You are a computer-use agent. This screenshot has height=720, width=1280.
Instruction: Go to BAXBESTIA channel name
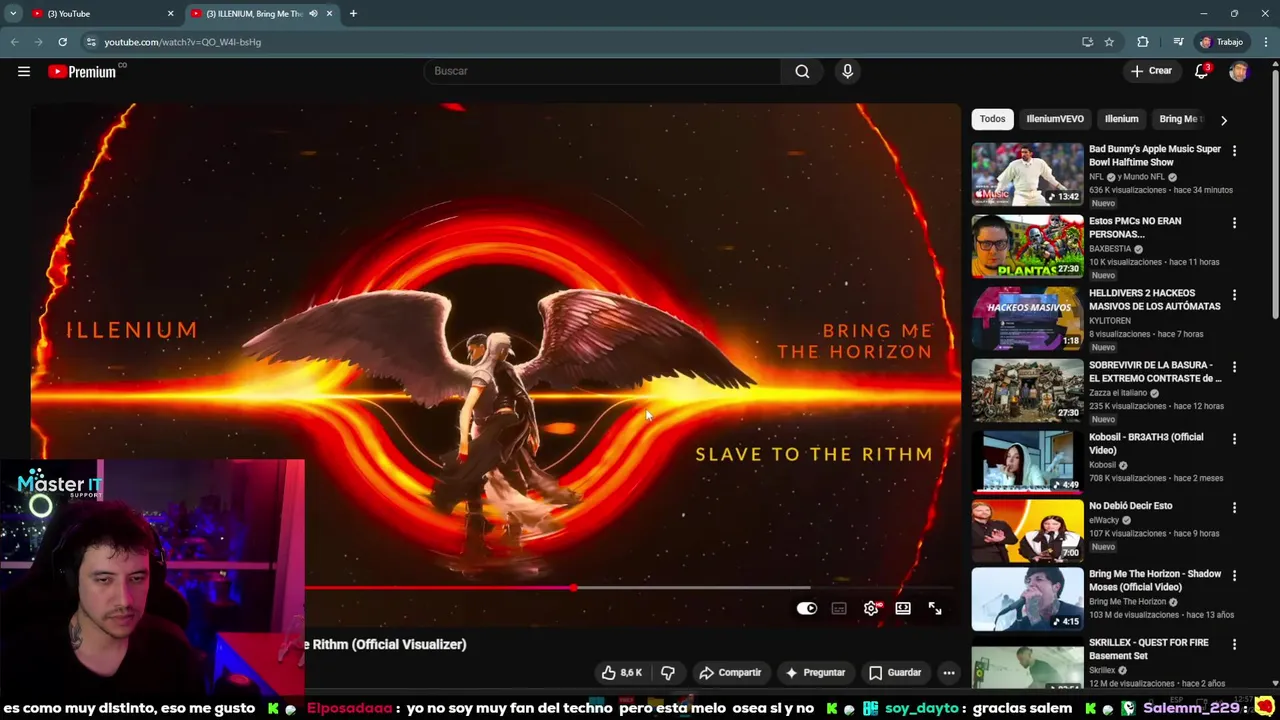1110,249
